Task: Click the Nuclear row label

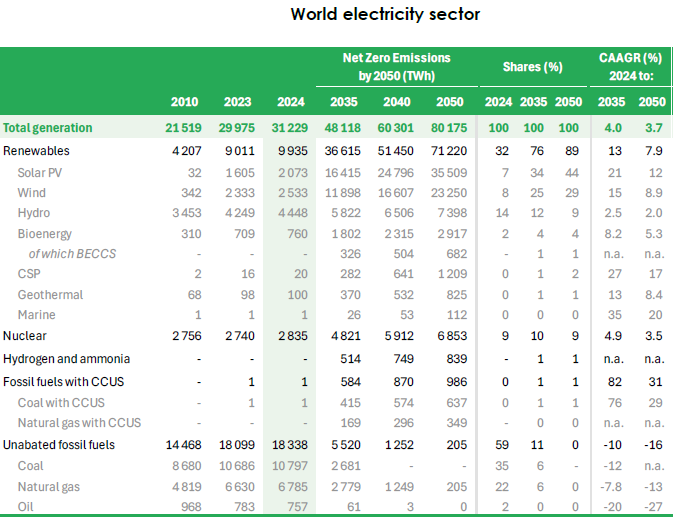Action: point(26,337)
